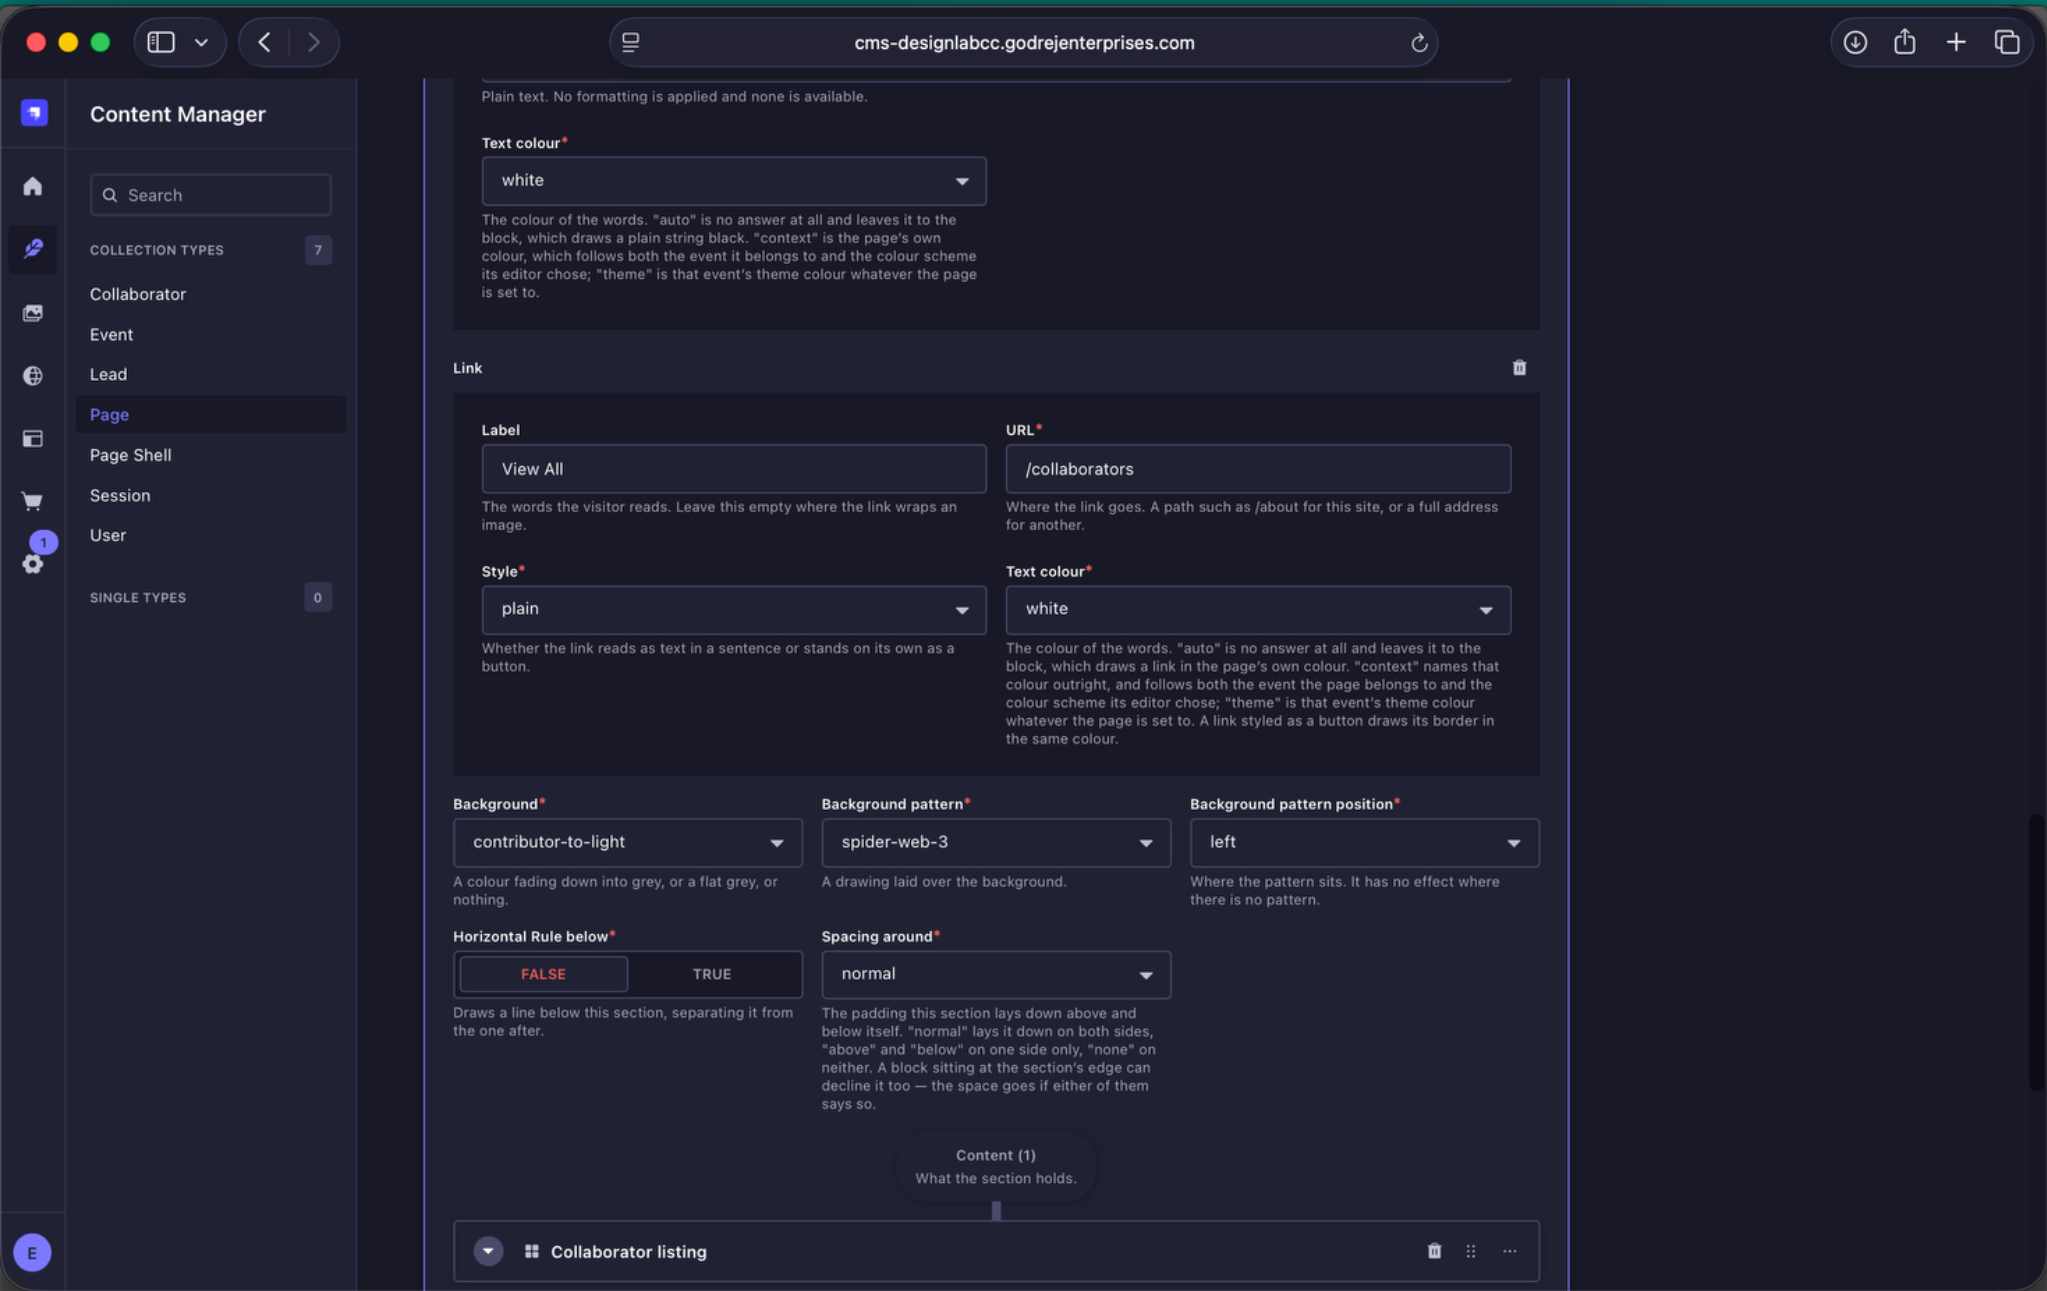2047x1291 pixels.
Task: Open the Style plain dropdown
Action: (x=734, y=609)
